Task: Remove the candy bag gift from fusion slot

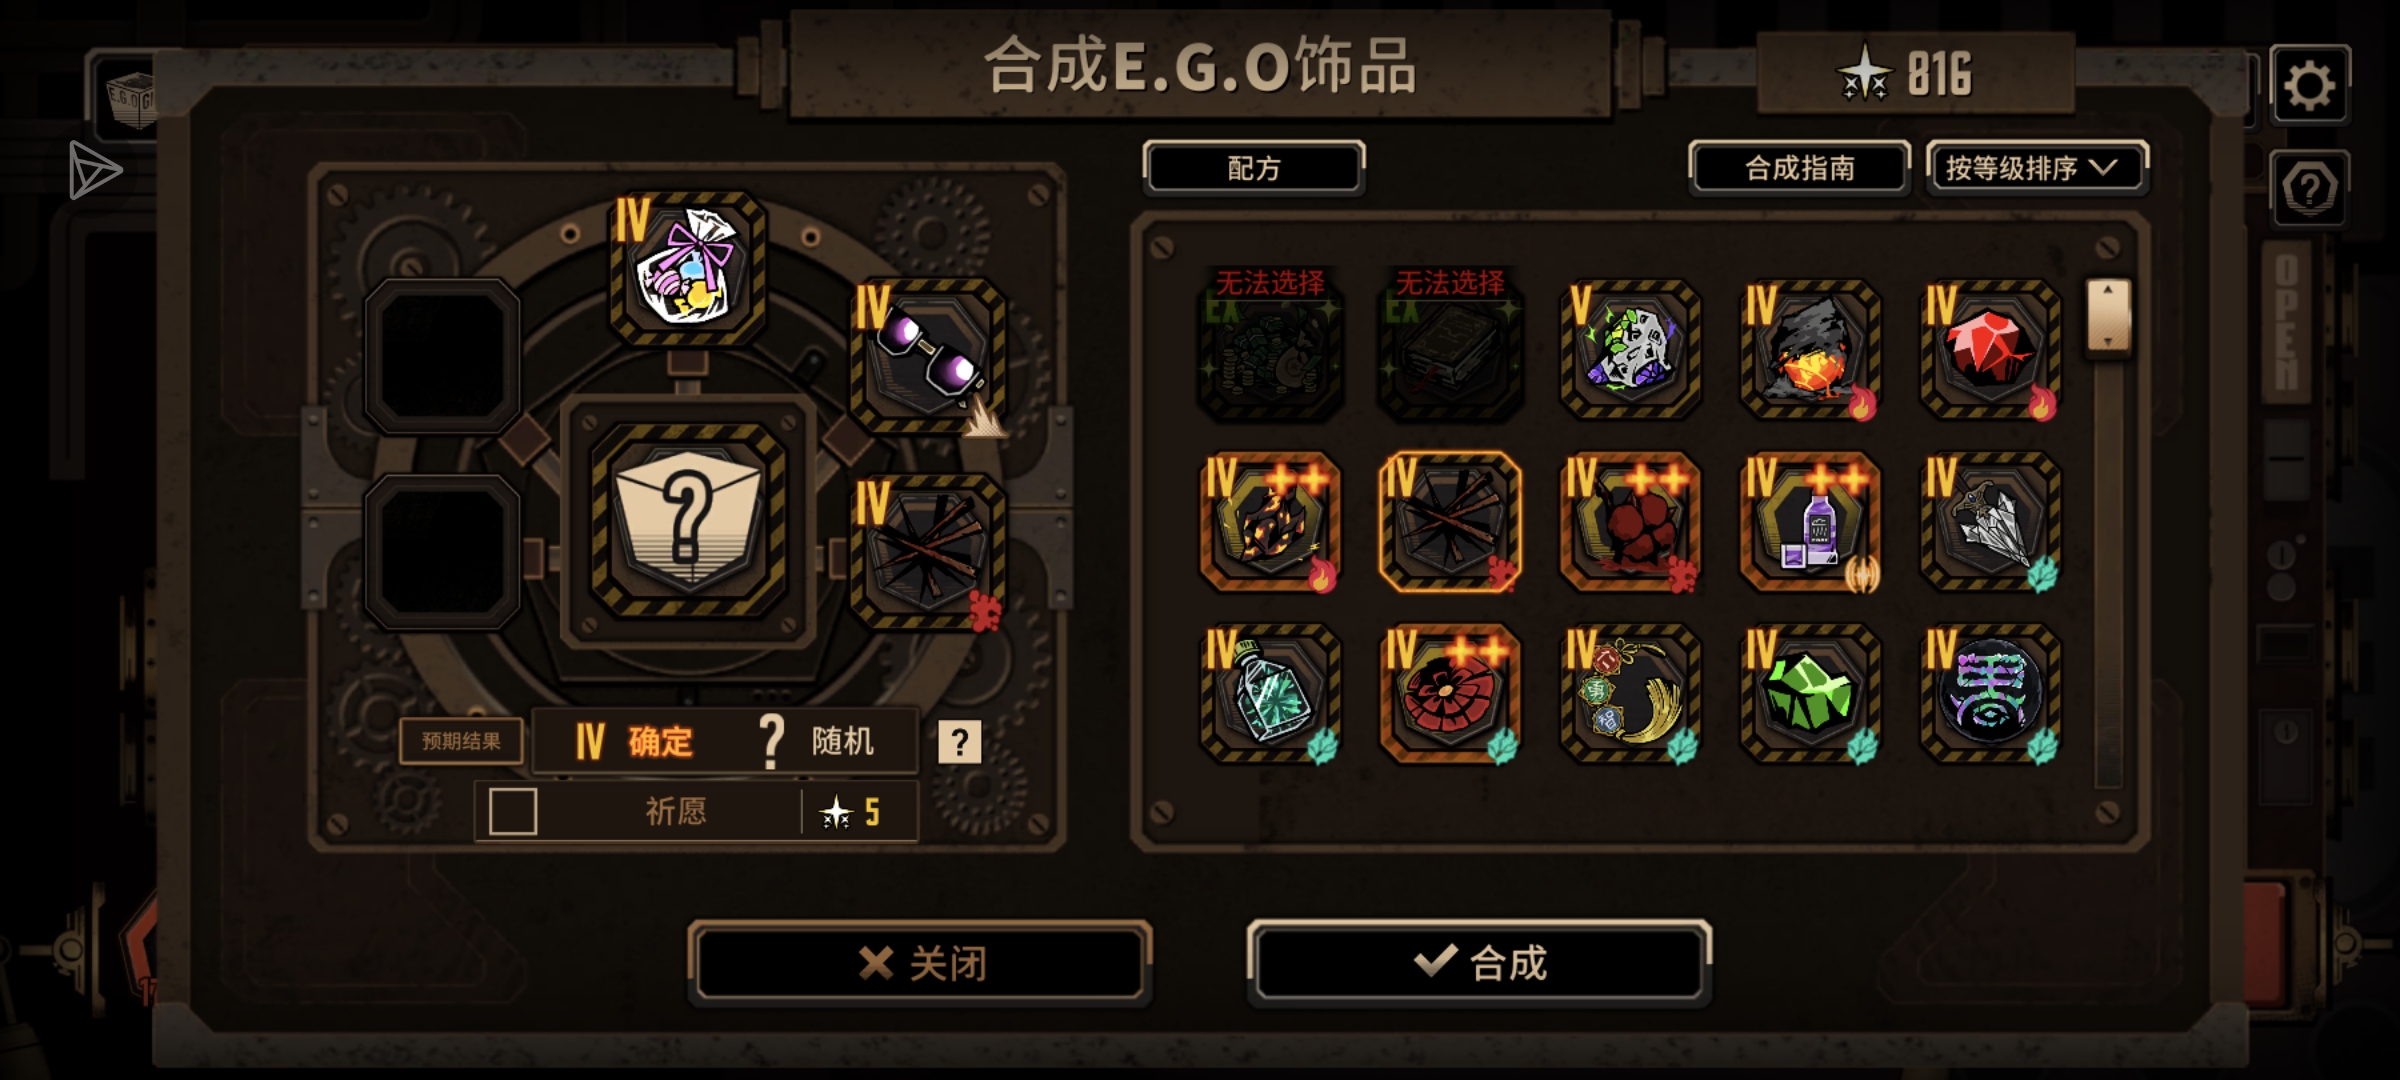Action: [x=688, y=268]
